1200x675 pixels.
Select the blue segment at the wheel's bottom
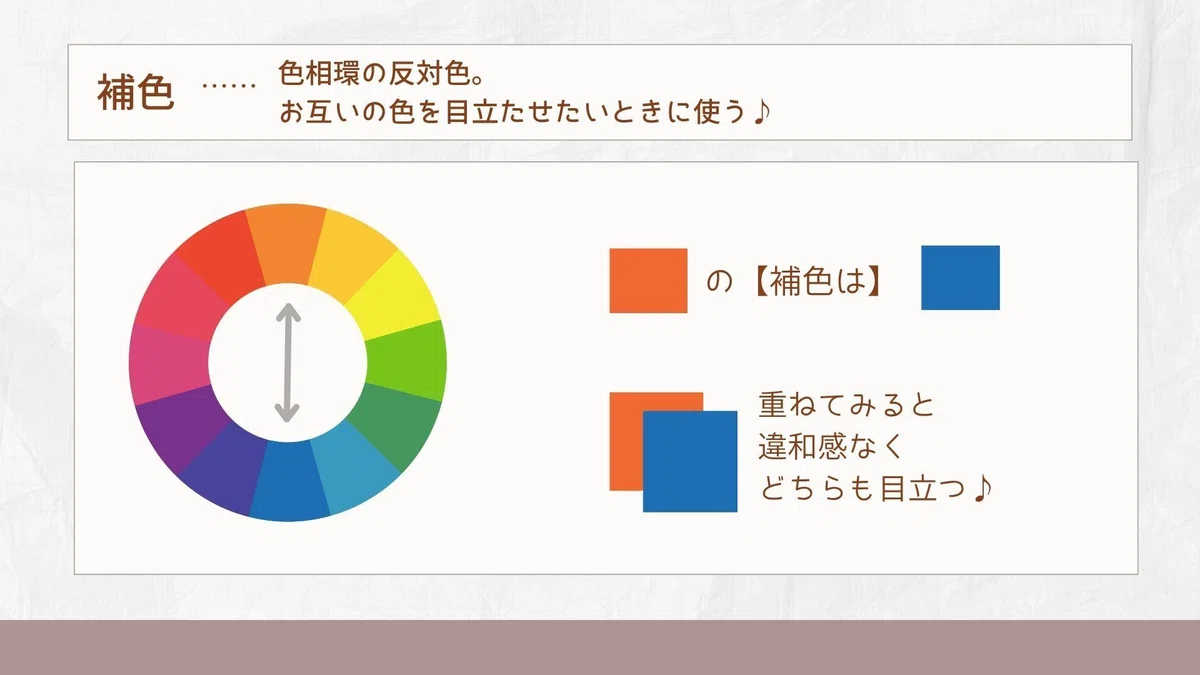pos(290,481)
